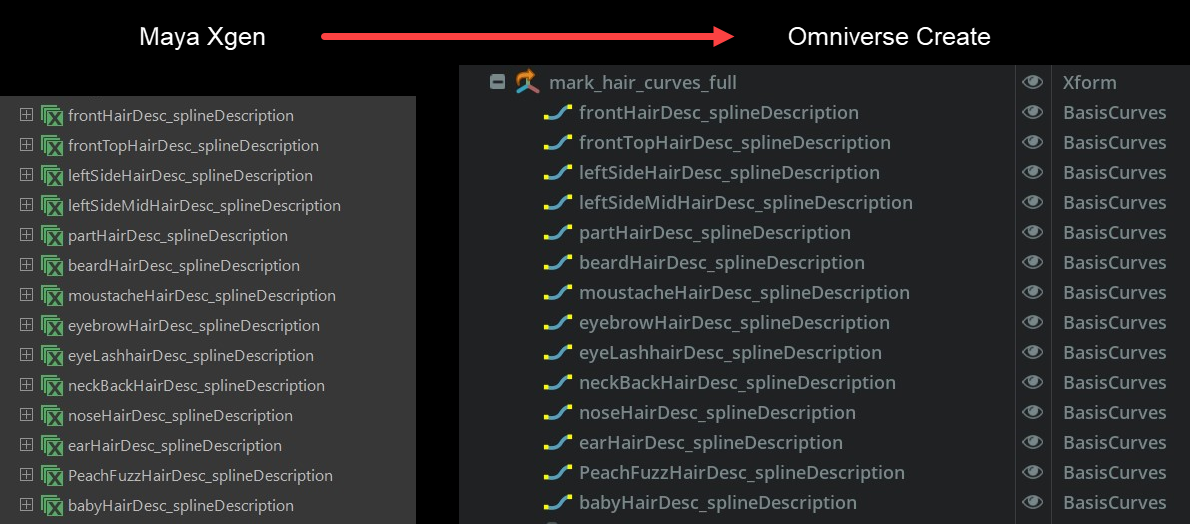
Task: Click XGen icon beside babyHairDesc_splineDescription in Maya
Action: pyautogui.click(x=52, y=506)
